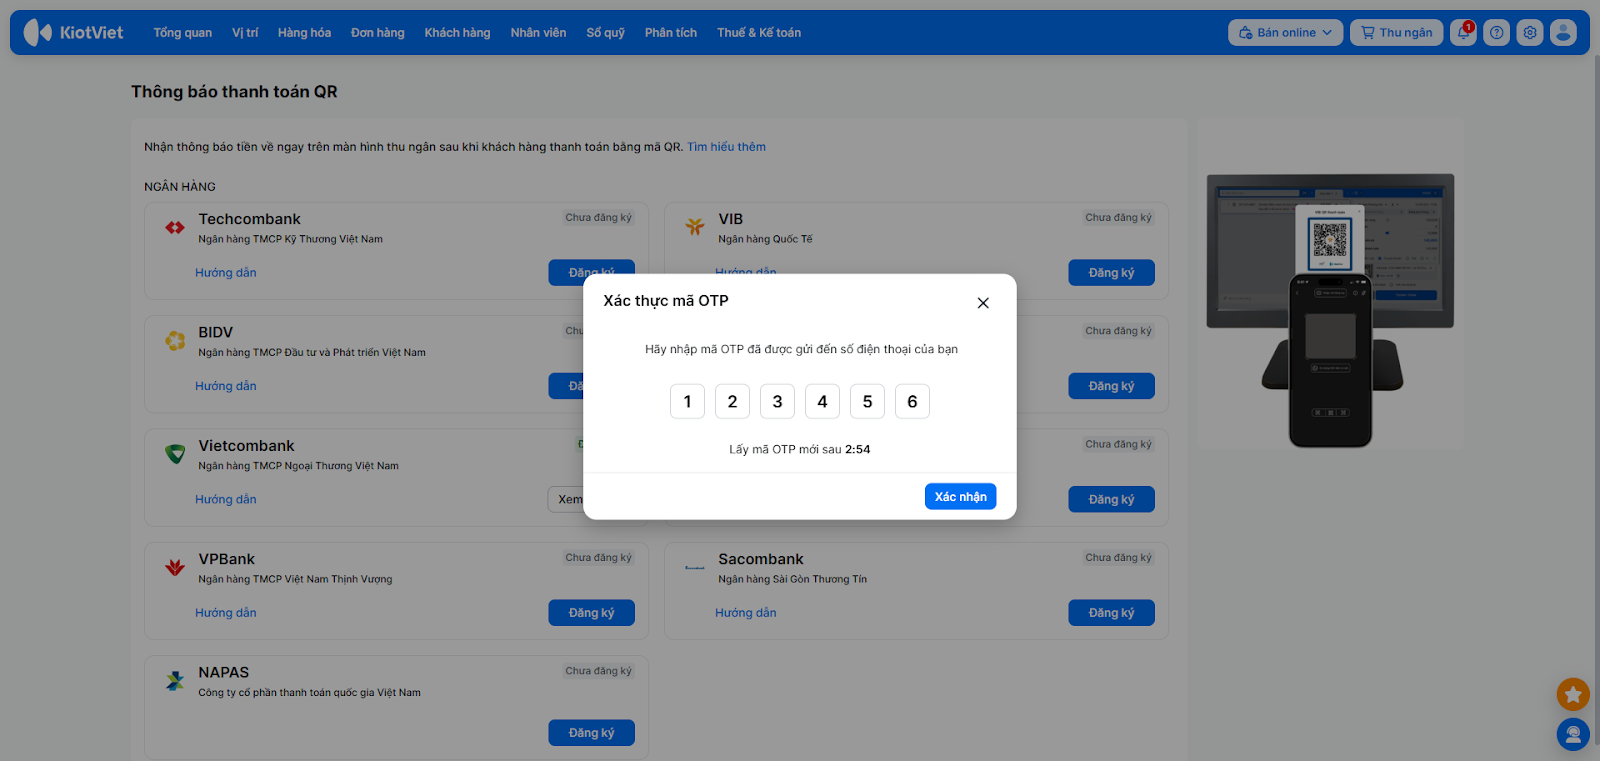1600x761 pixels.
Task: Open Hướng dẫn link for Techcombank
Action: pos(226,273)
